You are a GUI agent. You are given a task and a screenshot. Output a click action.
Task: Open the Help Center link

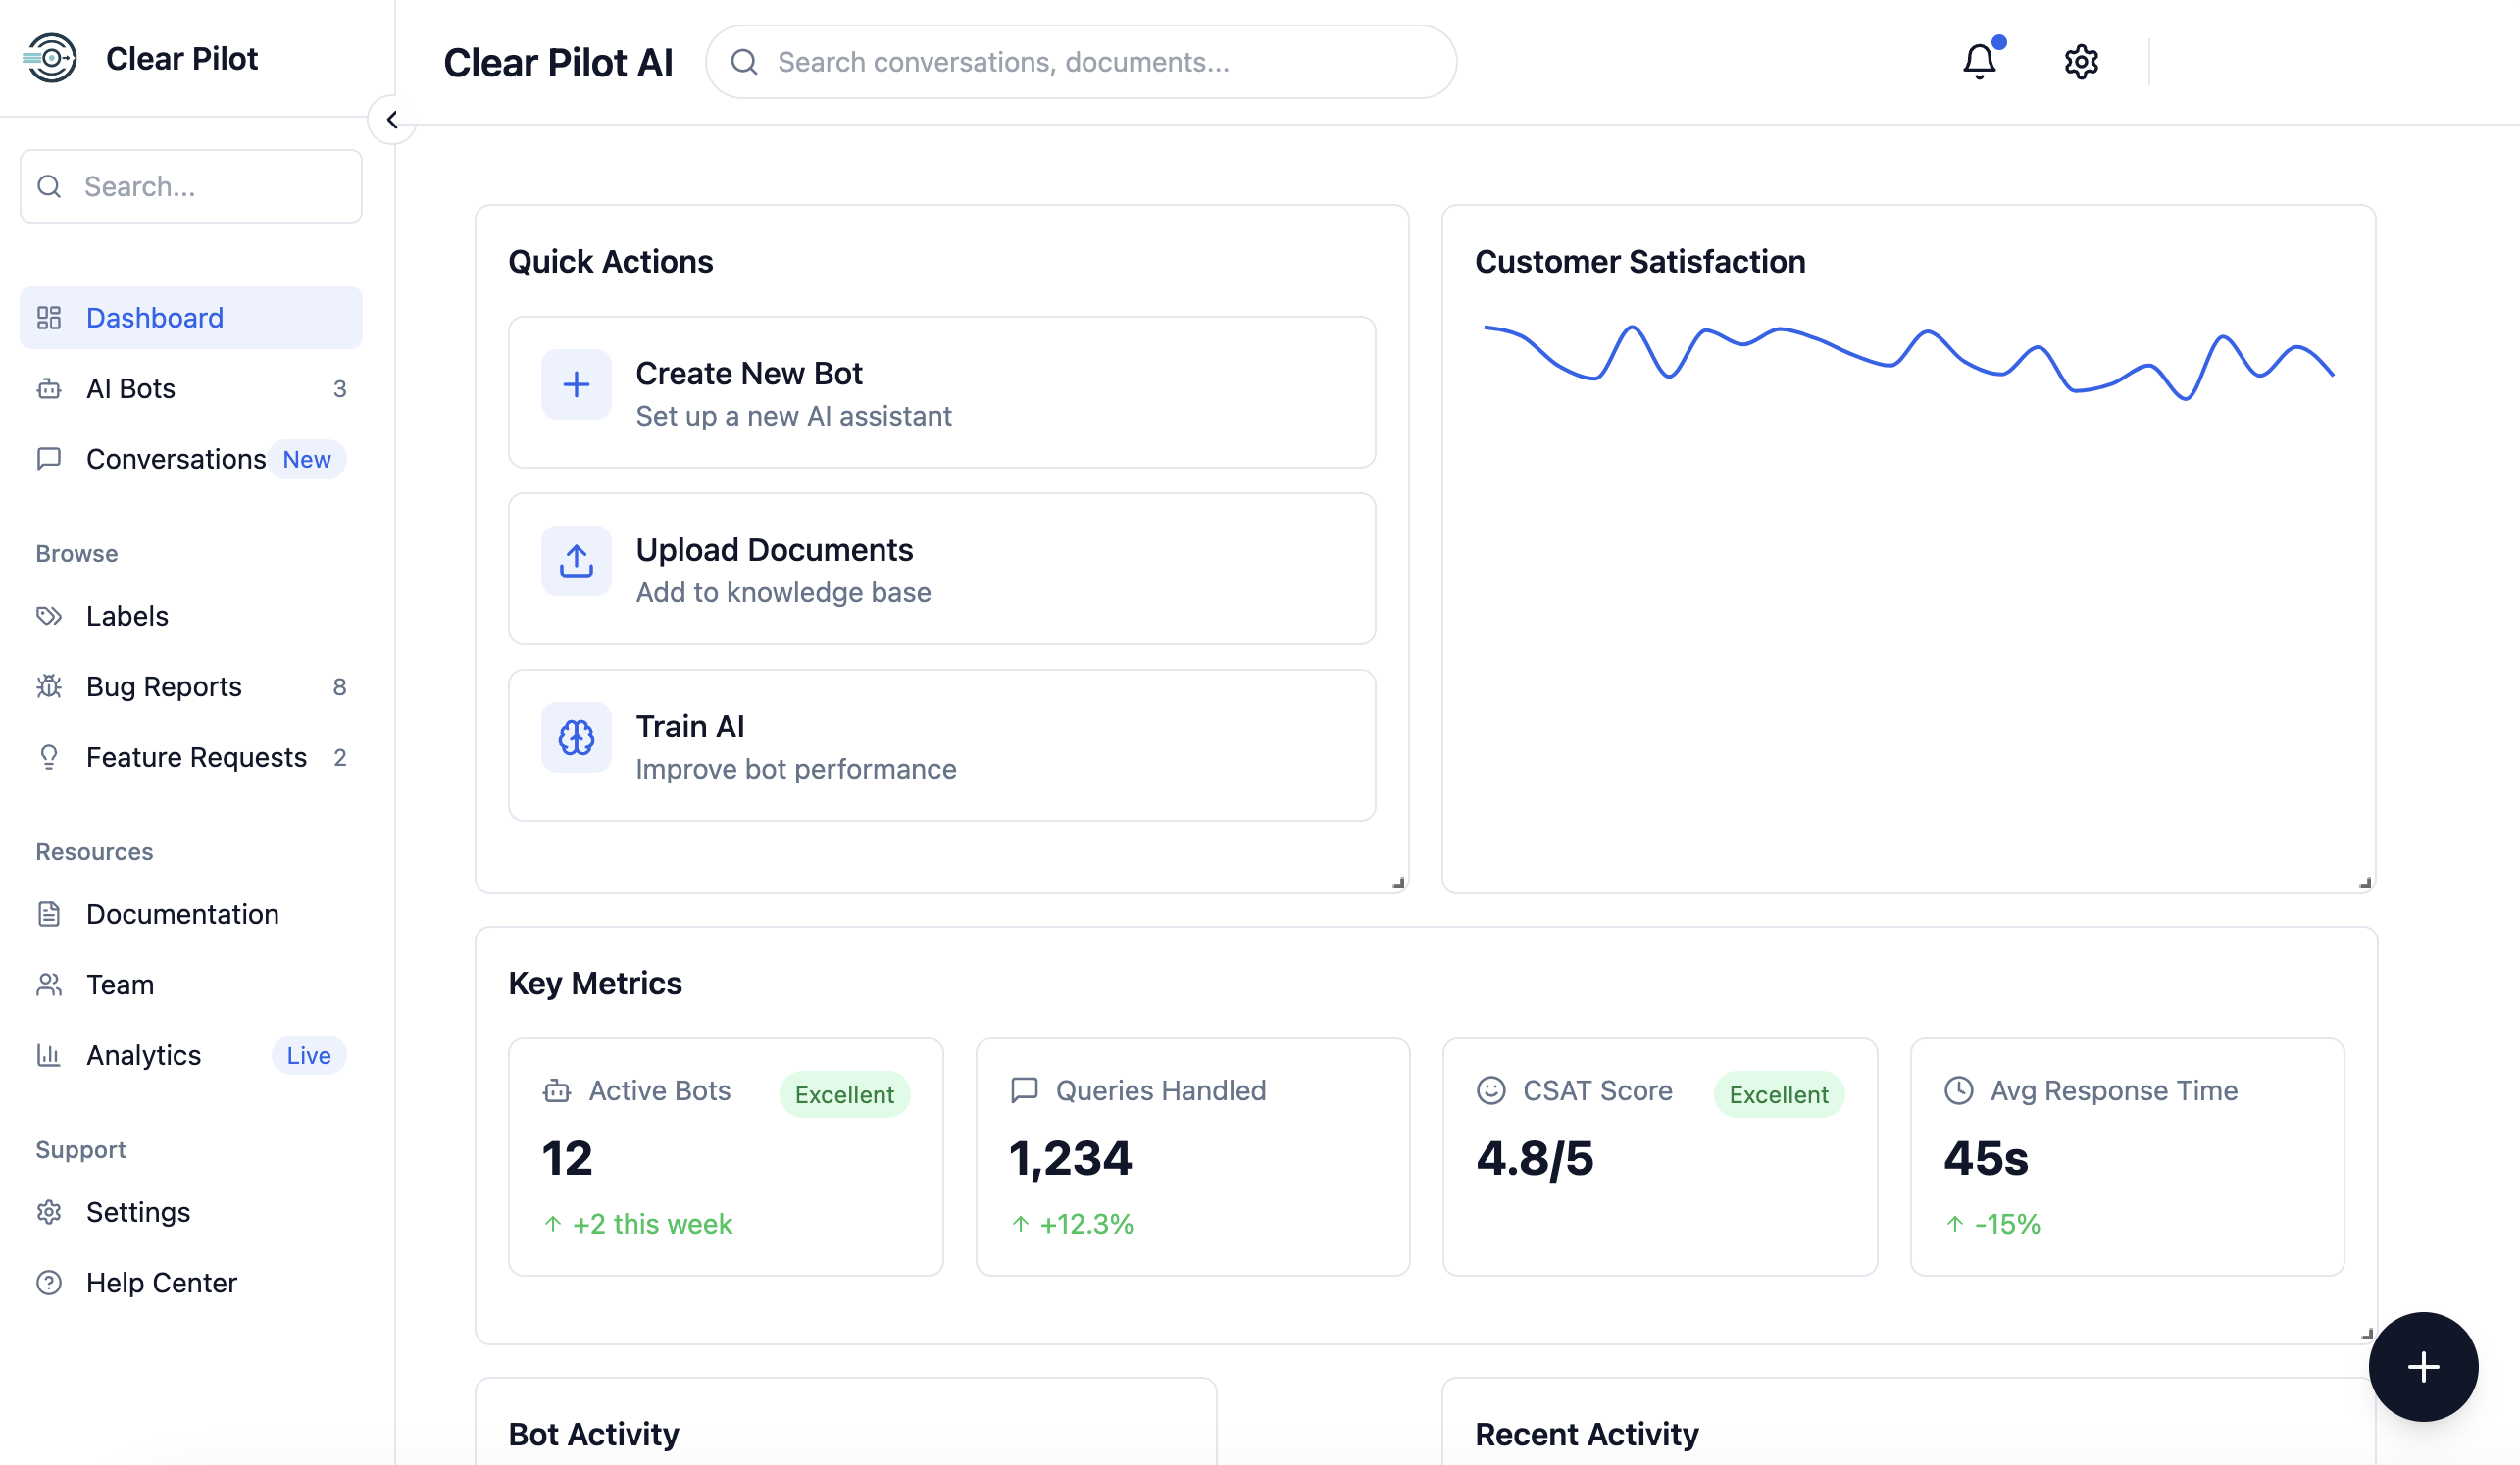(x=161, y=1282)
